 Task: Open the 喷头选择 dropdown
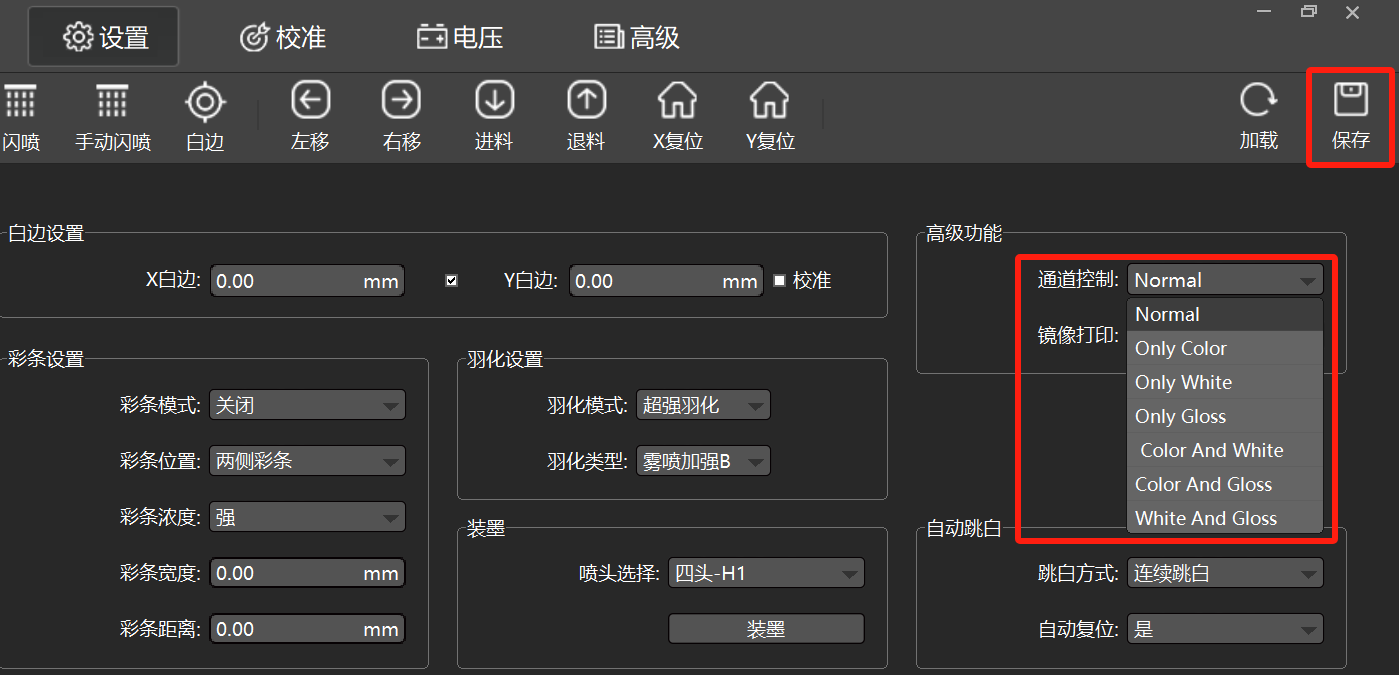tap(766, 573)
